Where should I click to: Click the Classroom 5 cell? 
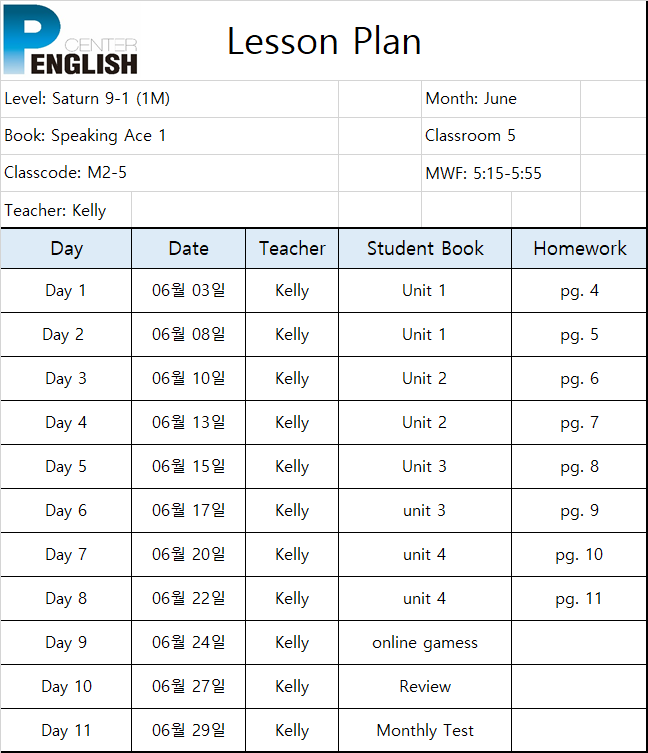(x=501, y=136)
